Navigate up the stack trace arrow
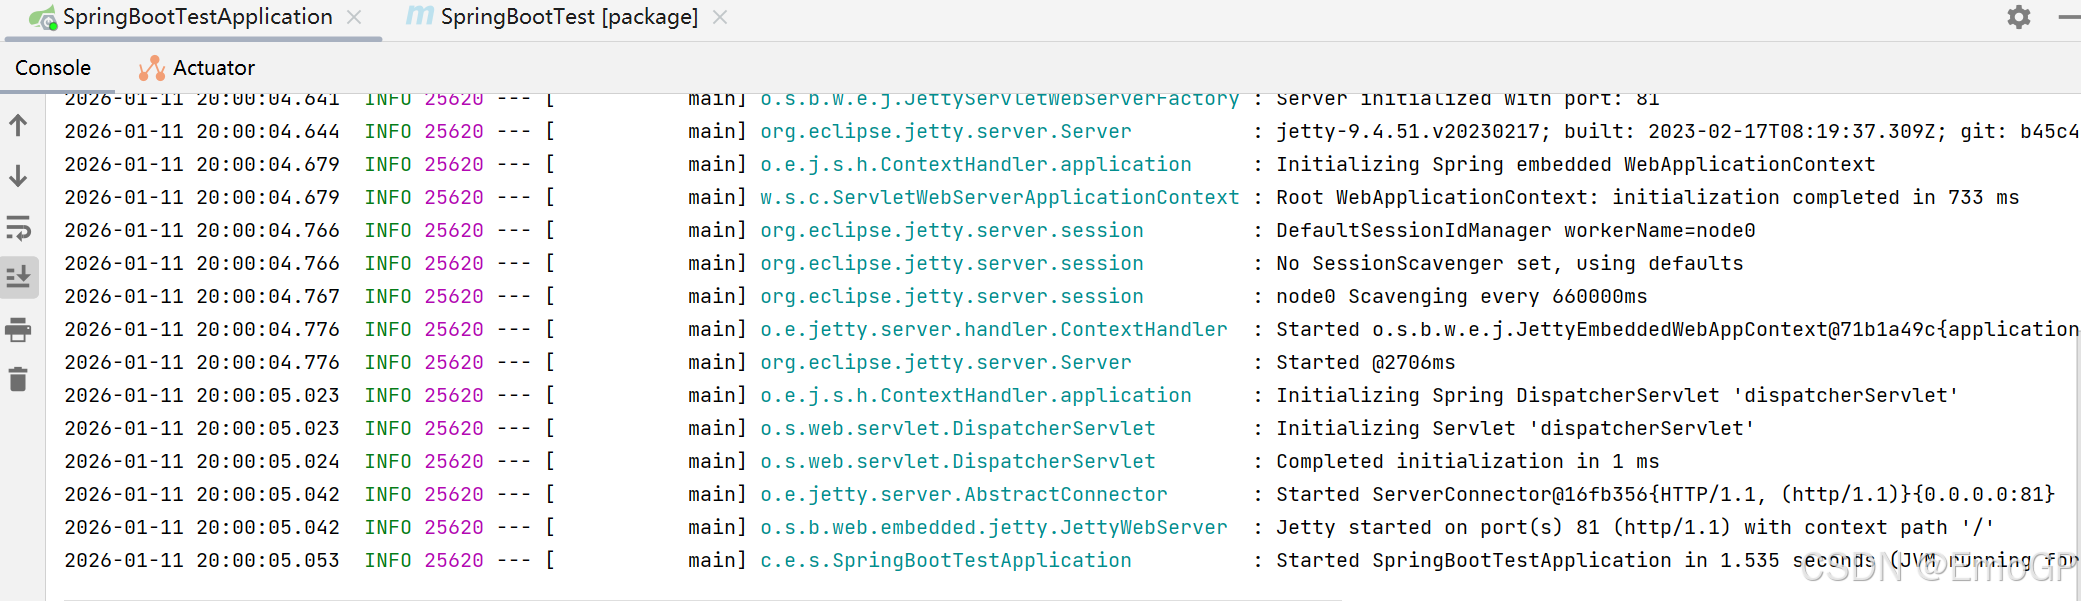The width and height of the screenshot is (2081, 601). click(x=18, y=125)
